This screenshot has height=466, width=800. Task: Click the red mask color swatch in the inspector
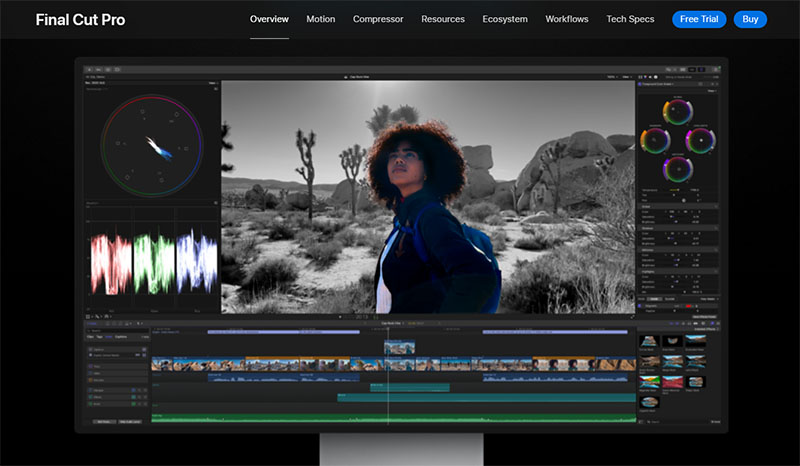pos(688,306)
